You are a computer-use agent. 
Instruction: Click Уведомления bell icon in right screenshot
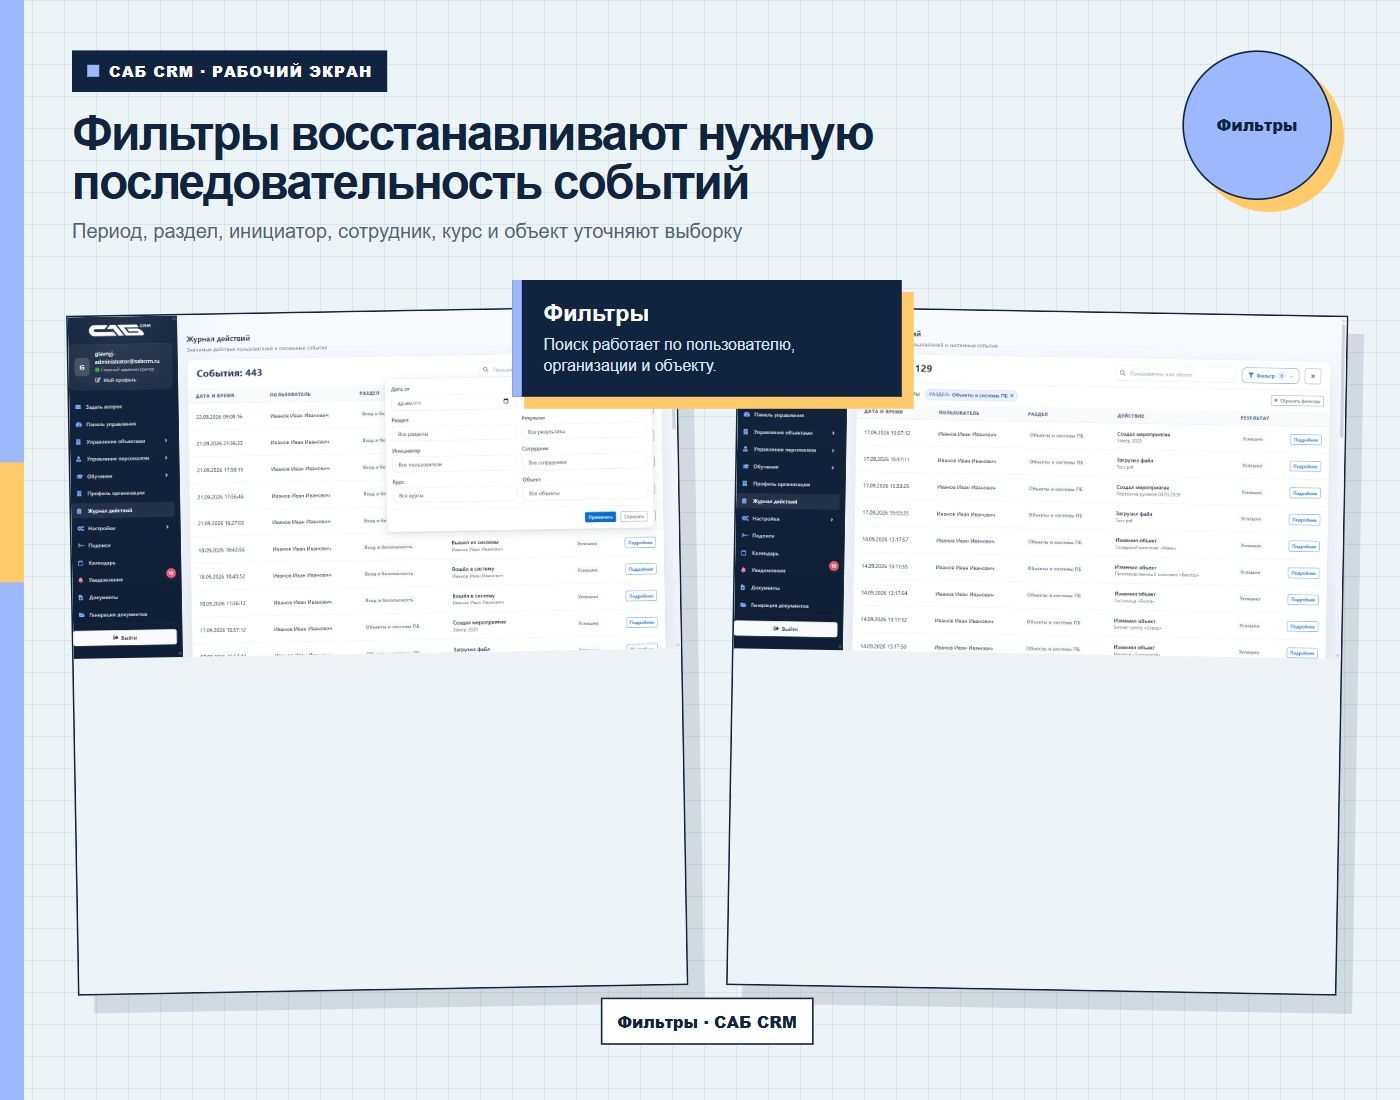point(743,570)
